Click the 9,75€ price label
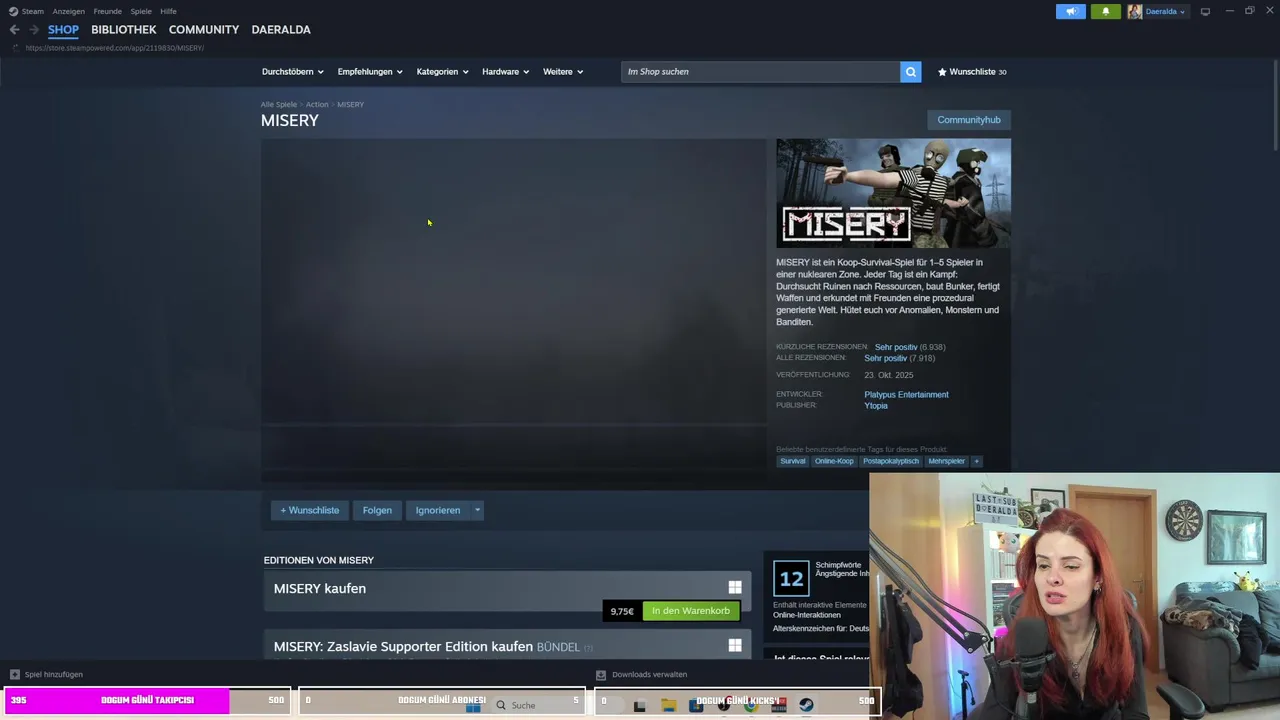Image resolution: width=1280 pixels, height=720 pixels. 622,611
